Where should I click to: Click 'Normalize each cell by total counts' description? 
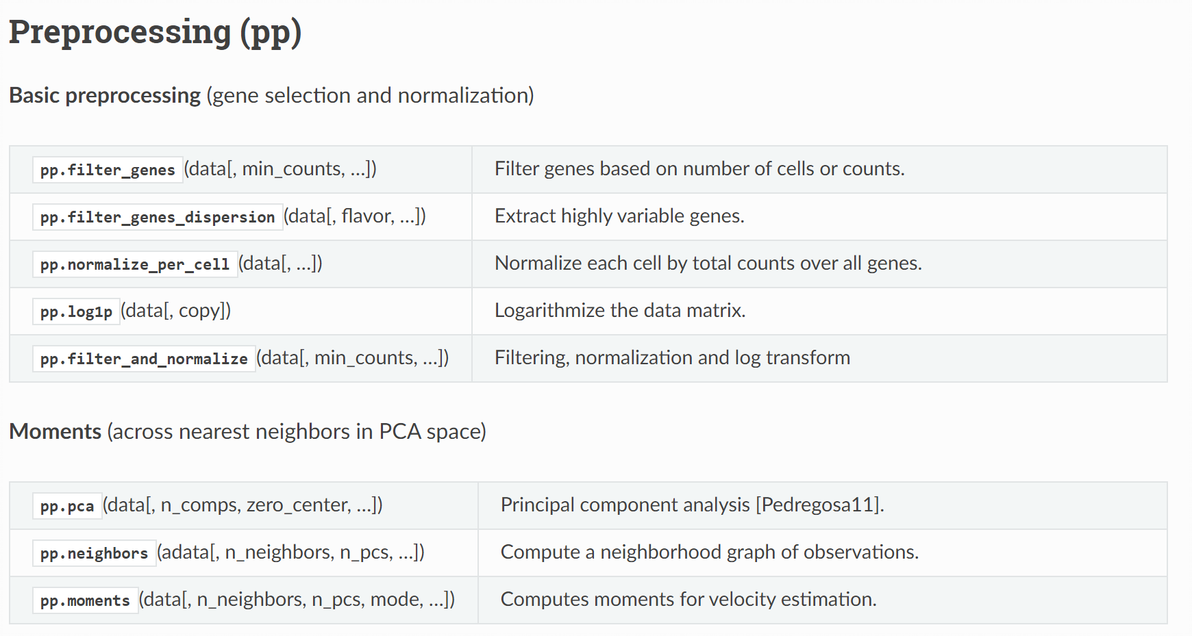tap(708, 263)
